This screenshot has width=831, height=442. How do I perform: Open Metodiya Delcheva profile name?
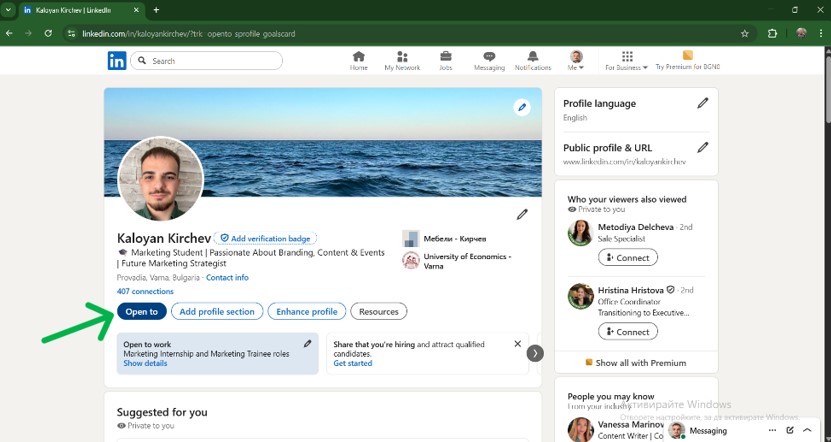(635, 227)
